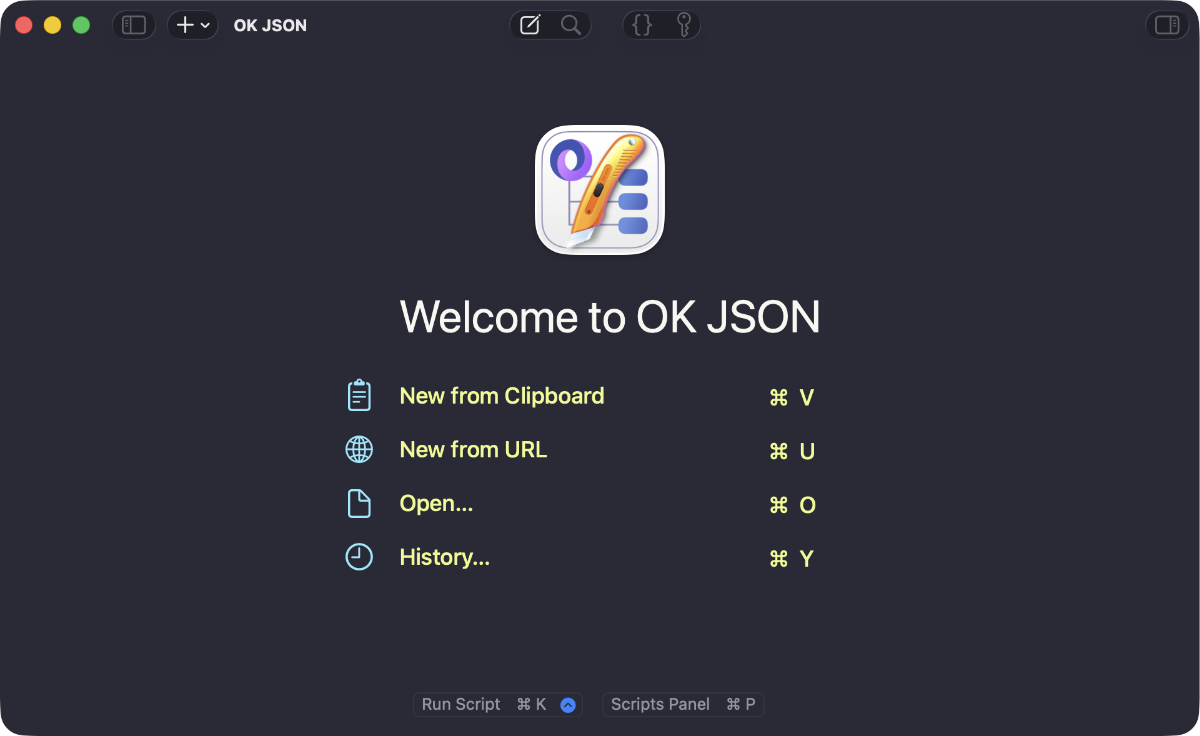Image resolution: width=1200 pixels, height=736 pixels.
Task: Click the document file icon
Action: [x=359, y=503]
